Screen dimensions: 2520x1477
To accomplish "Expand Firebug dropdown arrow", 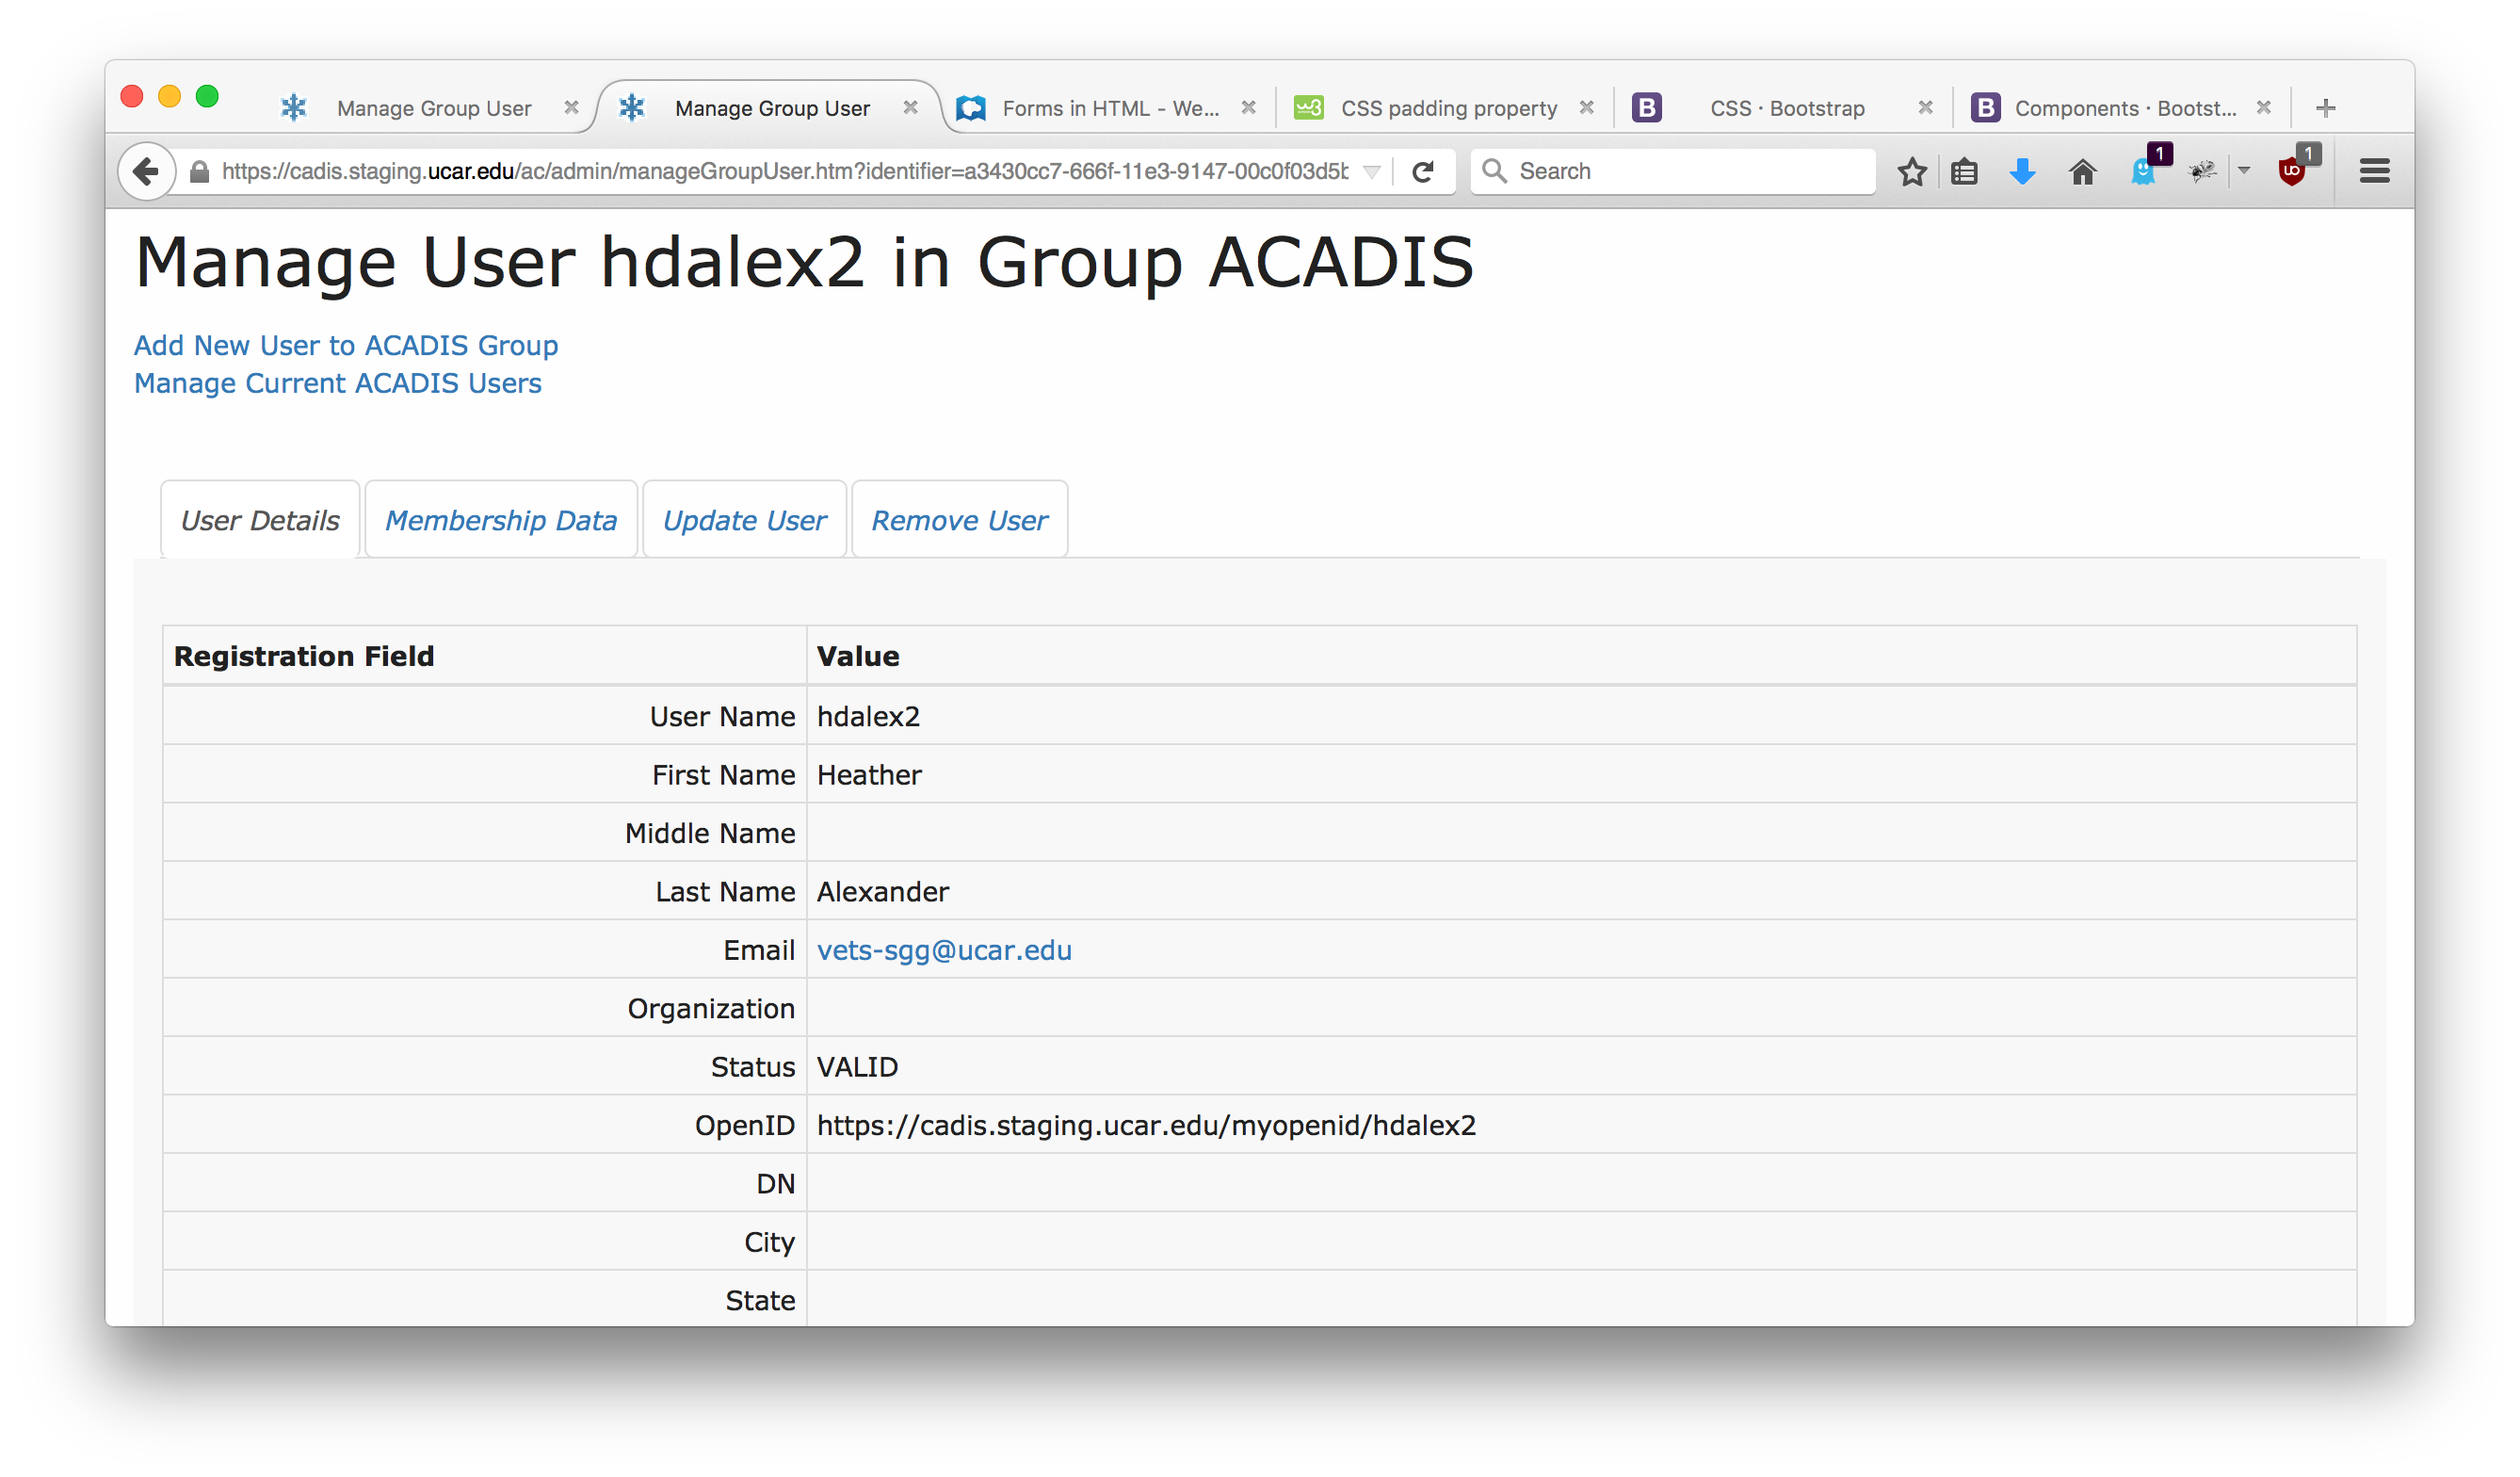I will (2244, 171).
